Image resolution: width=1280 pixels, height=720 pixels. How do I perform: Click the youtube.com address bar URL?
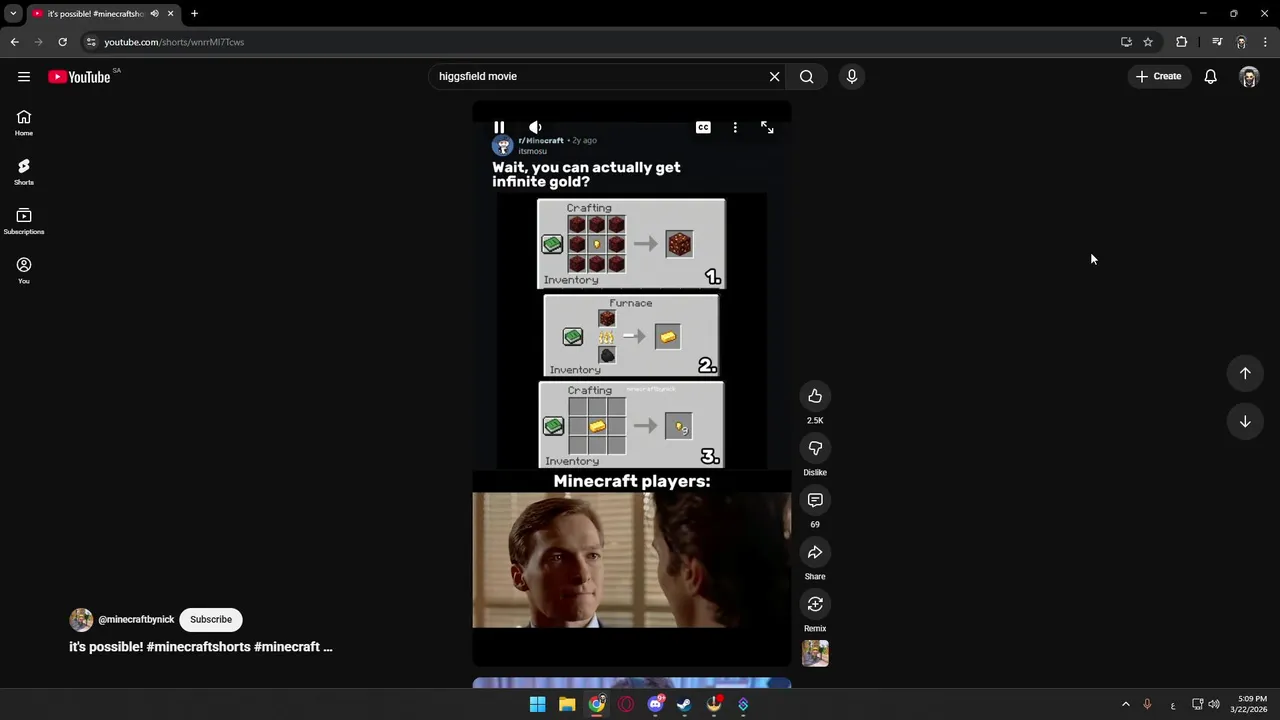174,42
